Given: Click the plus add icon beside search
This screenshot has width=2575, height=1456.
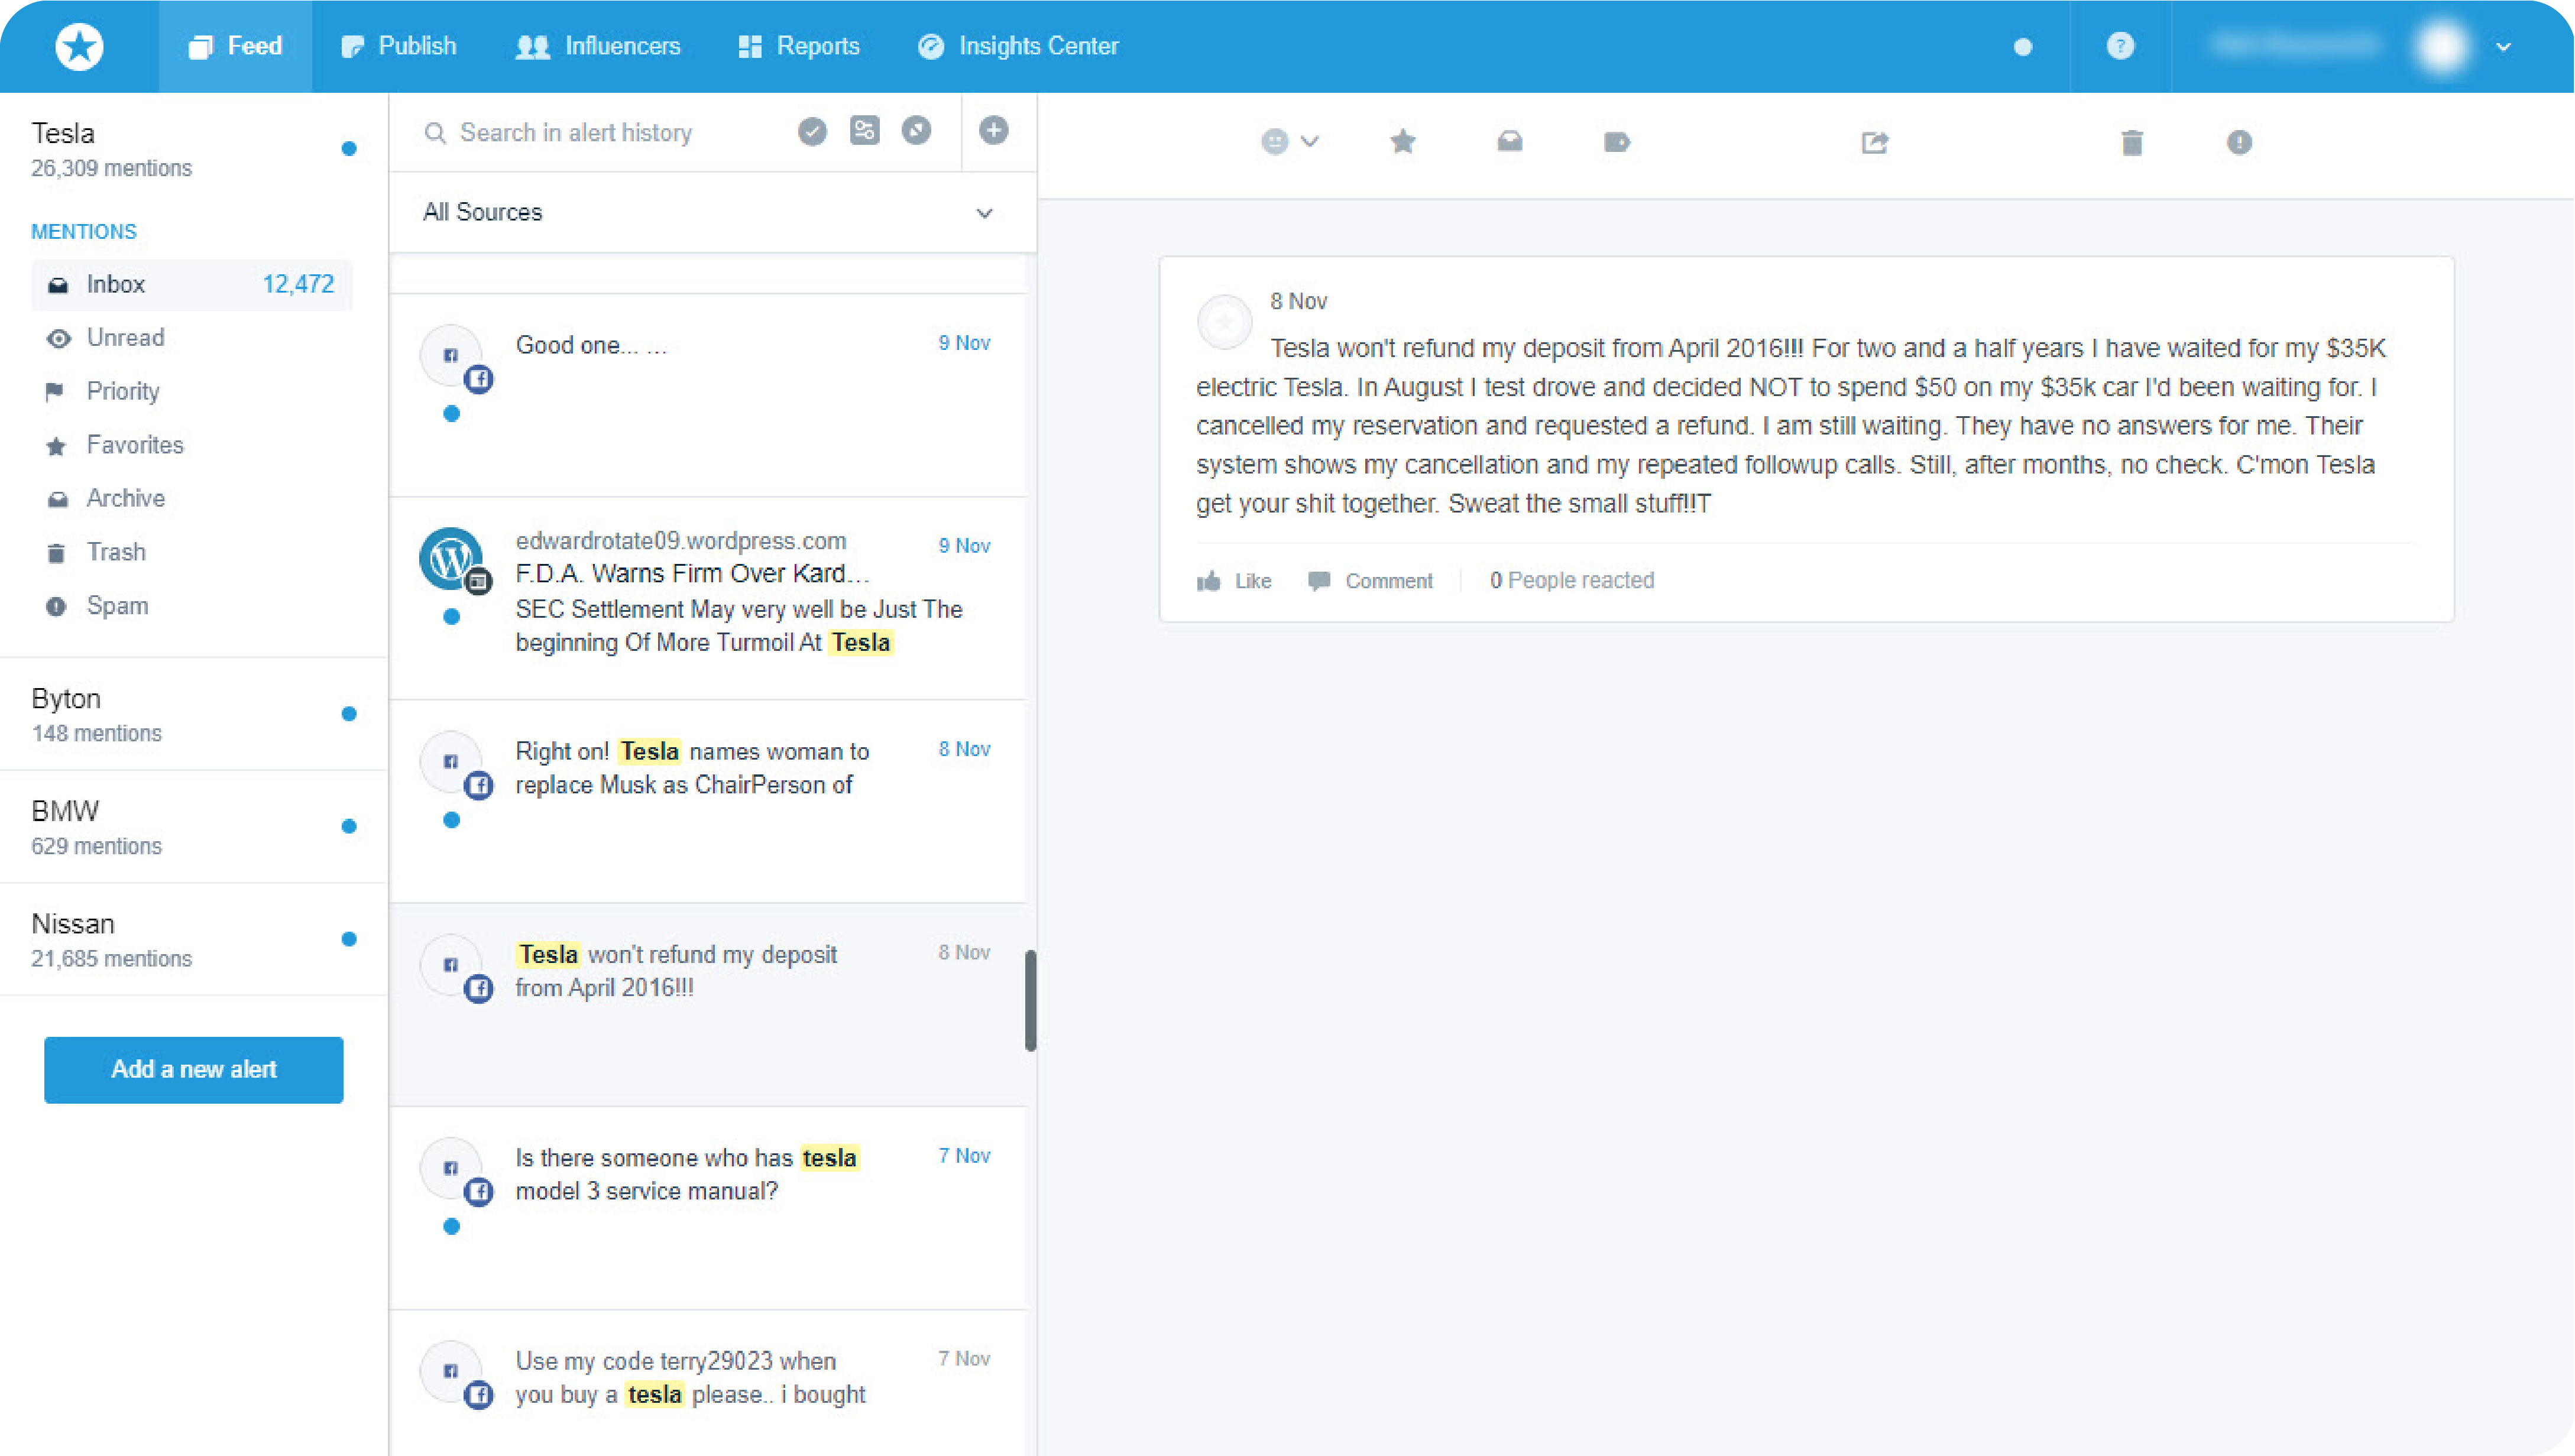Looking at the screenshot, I should coord(993,130).
